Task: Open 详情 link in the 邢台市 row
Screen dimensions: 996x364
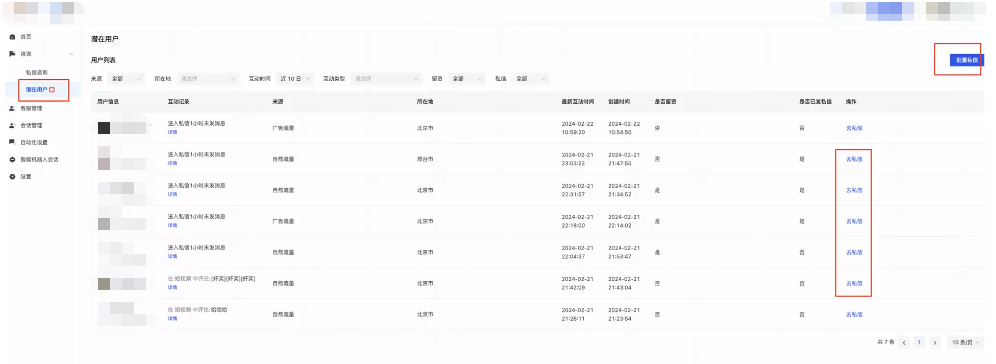Action: pos(172,163)
